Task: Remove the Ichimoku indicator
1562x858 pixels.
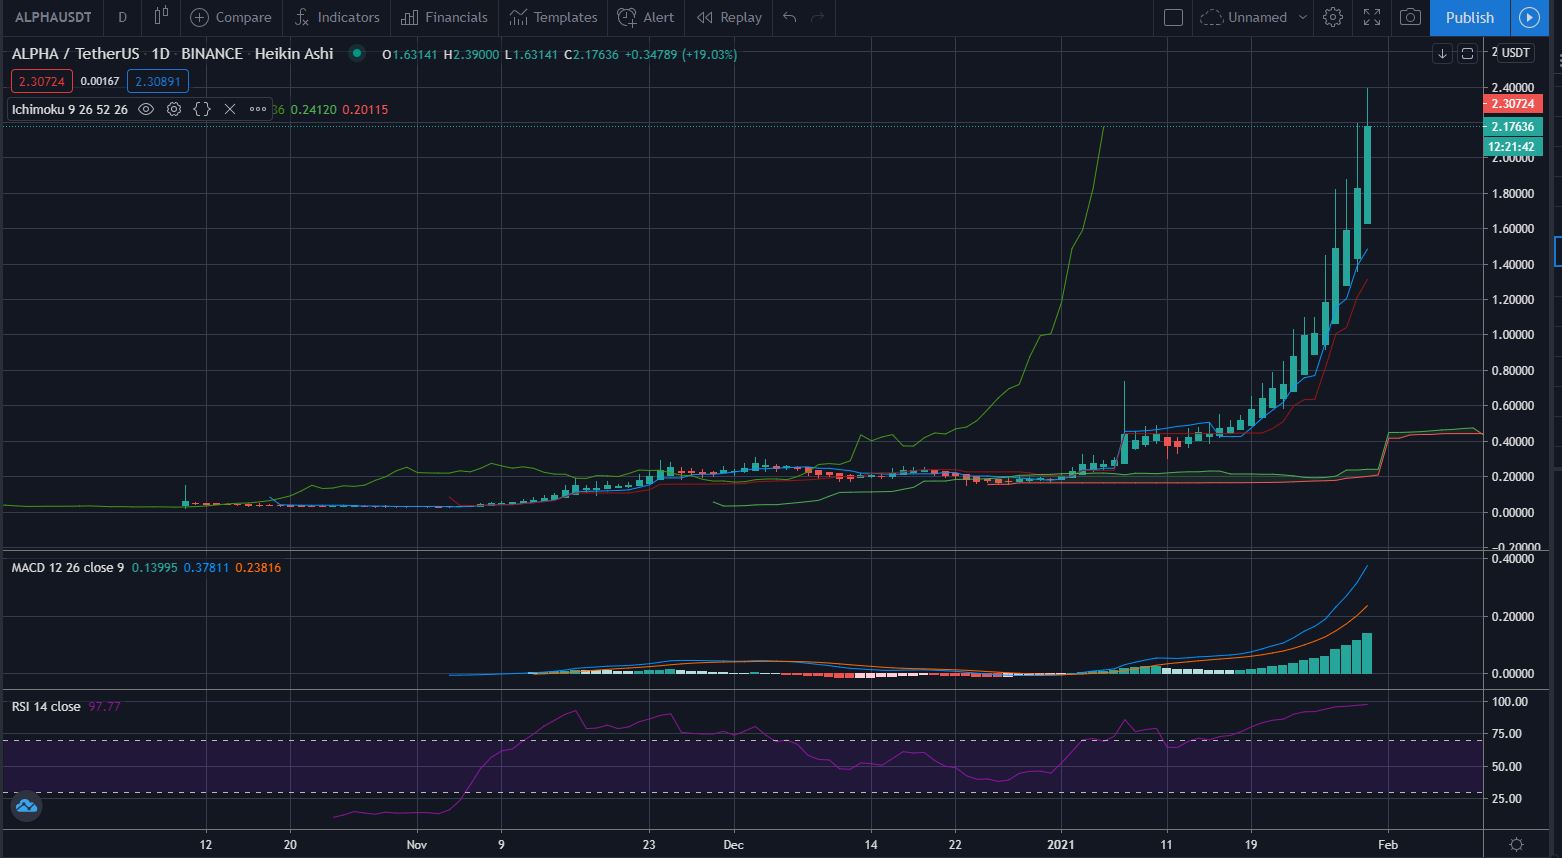Action: coord(229,109)
